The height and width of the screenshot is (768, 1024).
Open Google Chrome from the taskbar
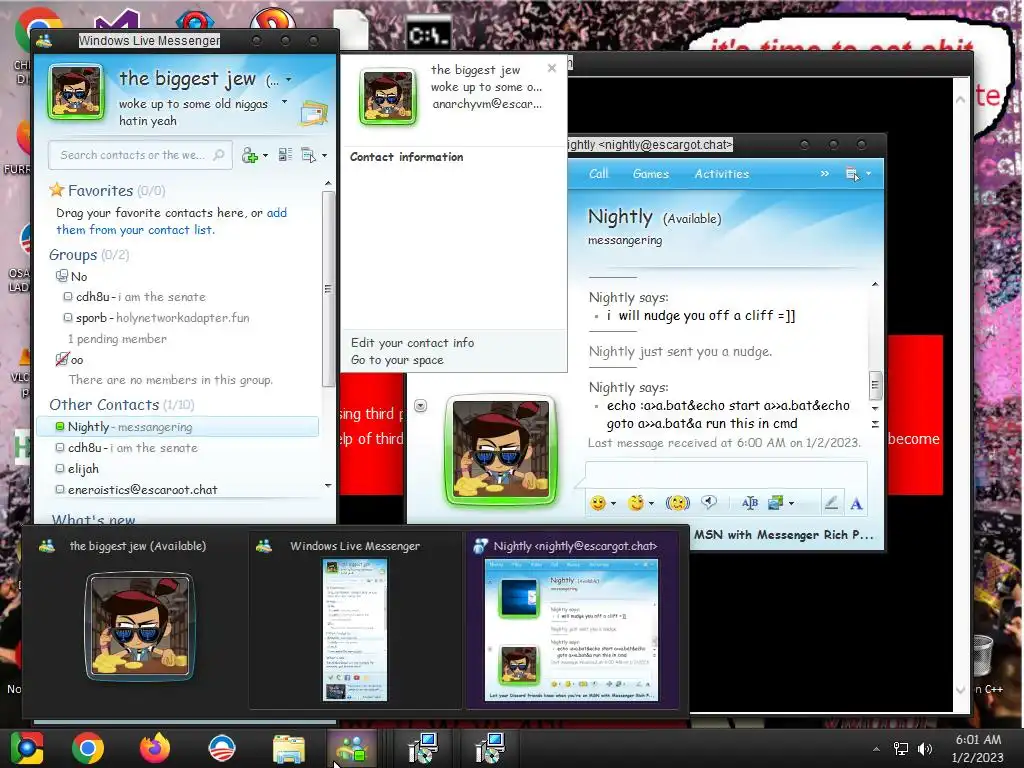tap(88, 748)
